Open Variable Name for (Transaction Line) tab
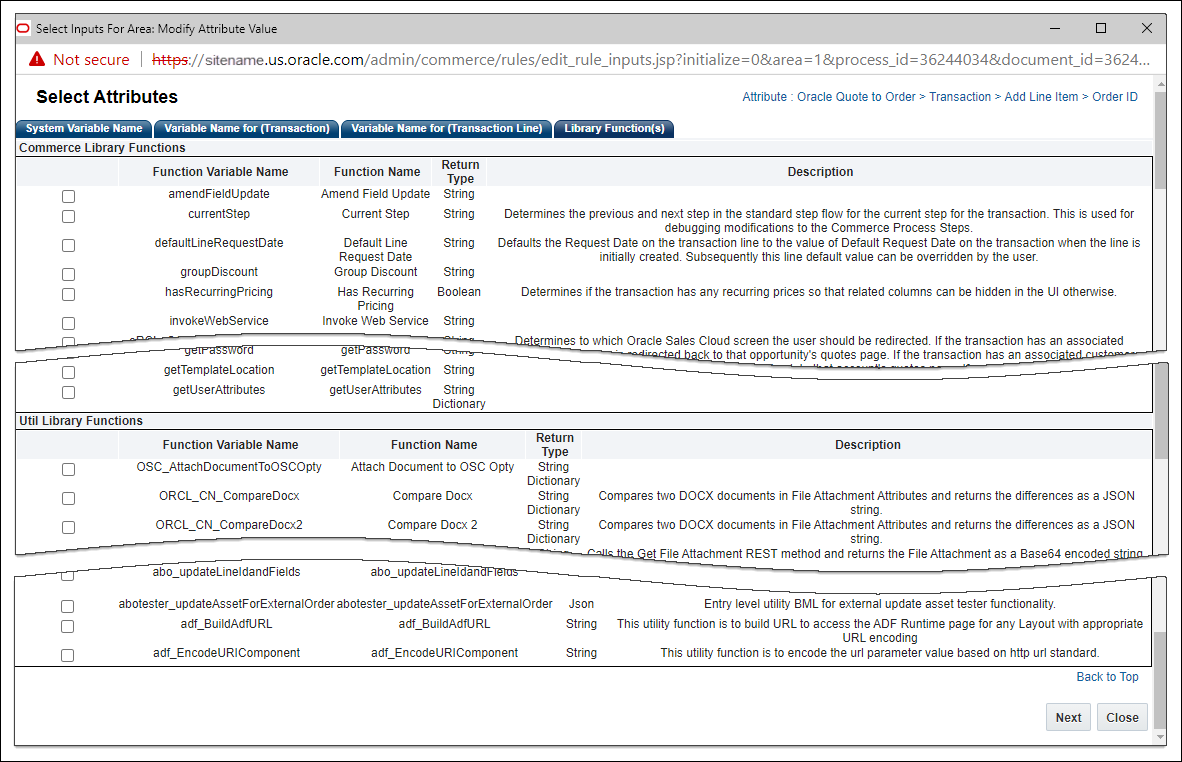The width and height of the screenshot is (1182, 762). [446, 129]
